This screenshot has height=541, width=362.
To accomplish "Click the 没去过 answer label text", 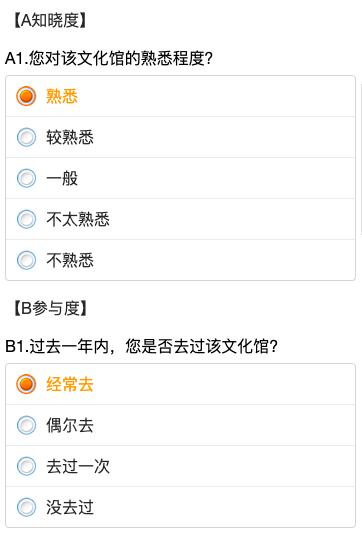I will pyautogui.click(x=70, y=507).
